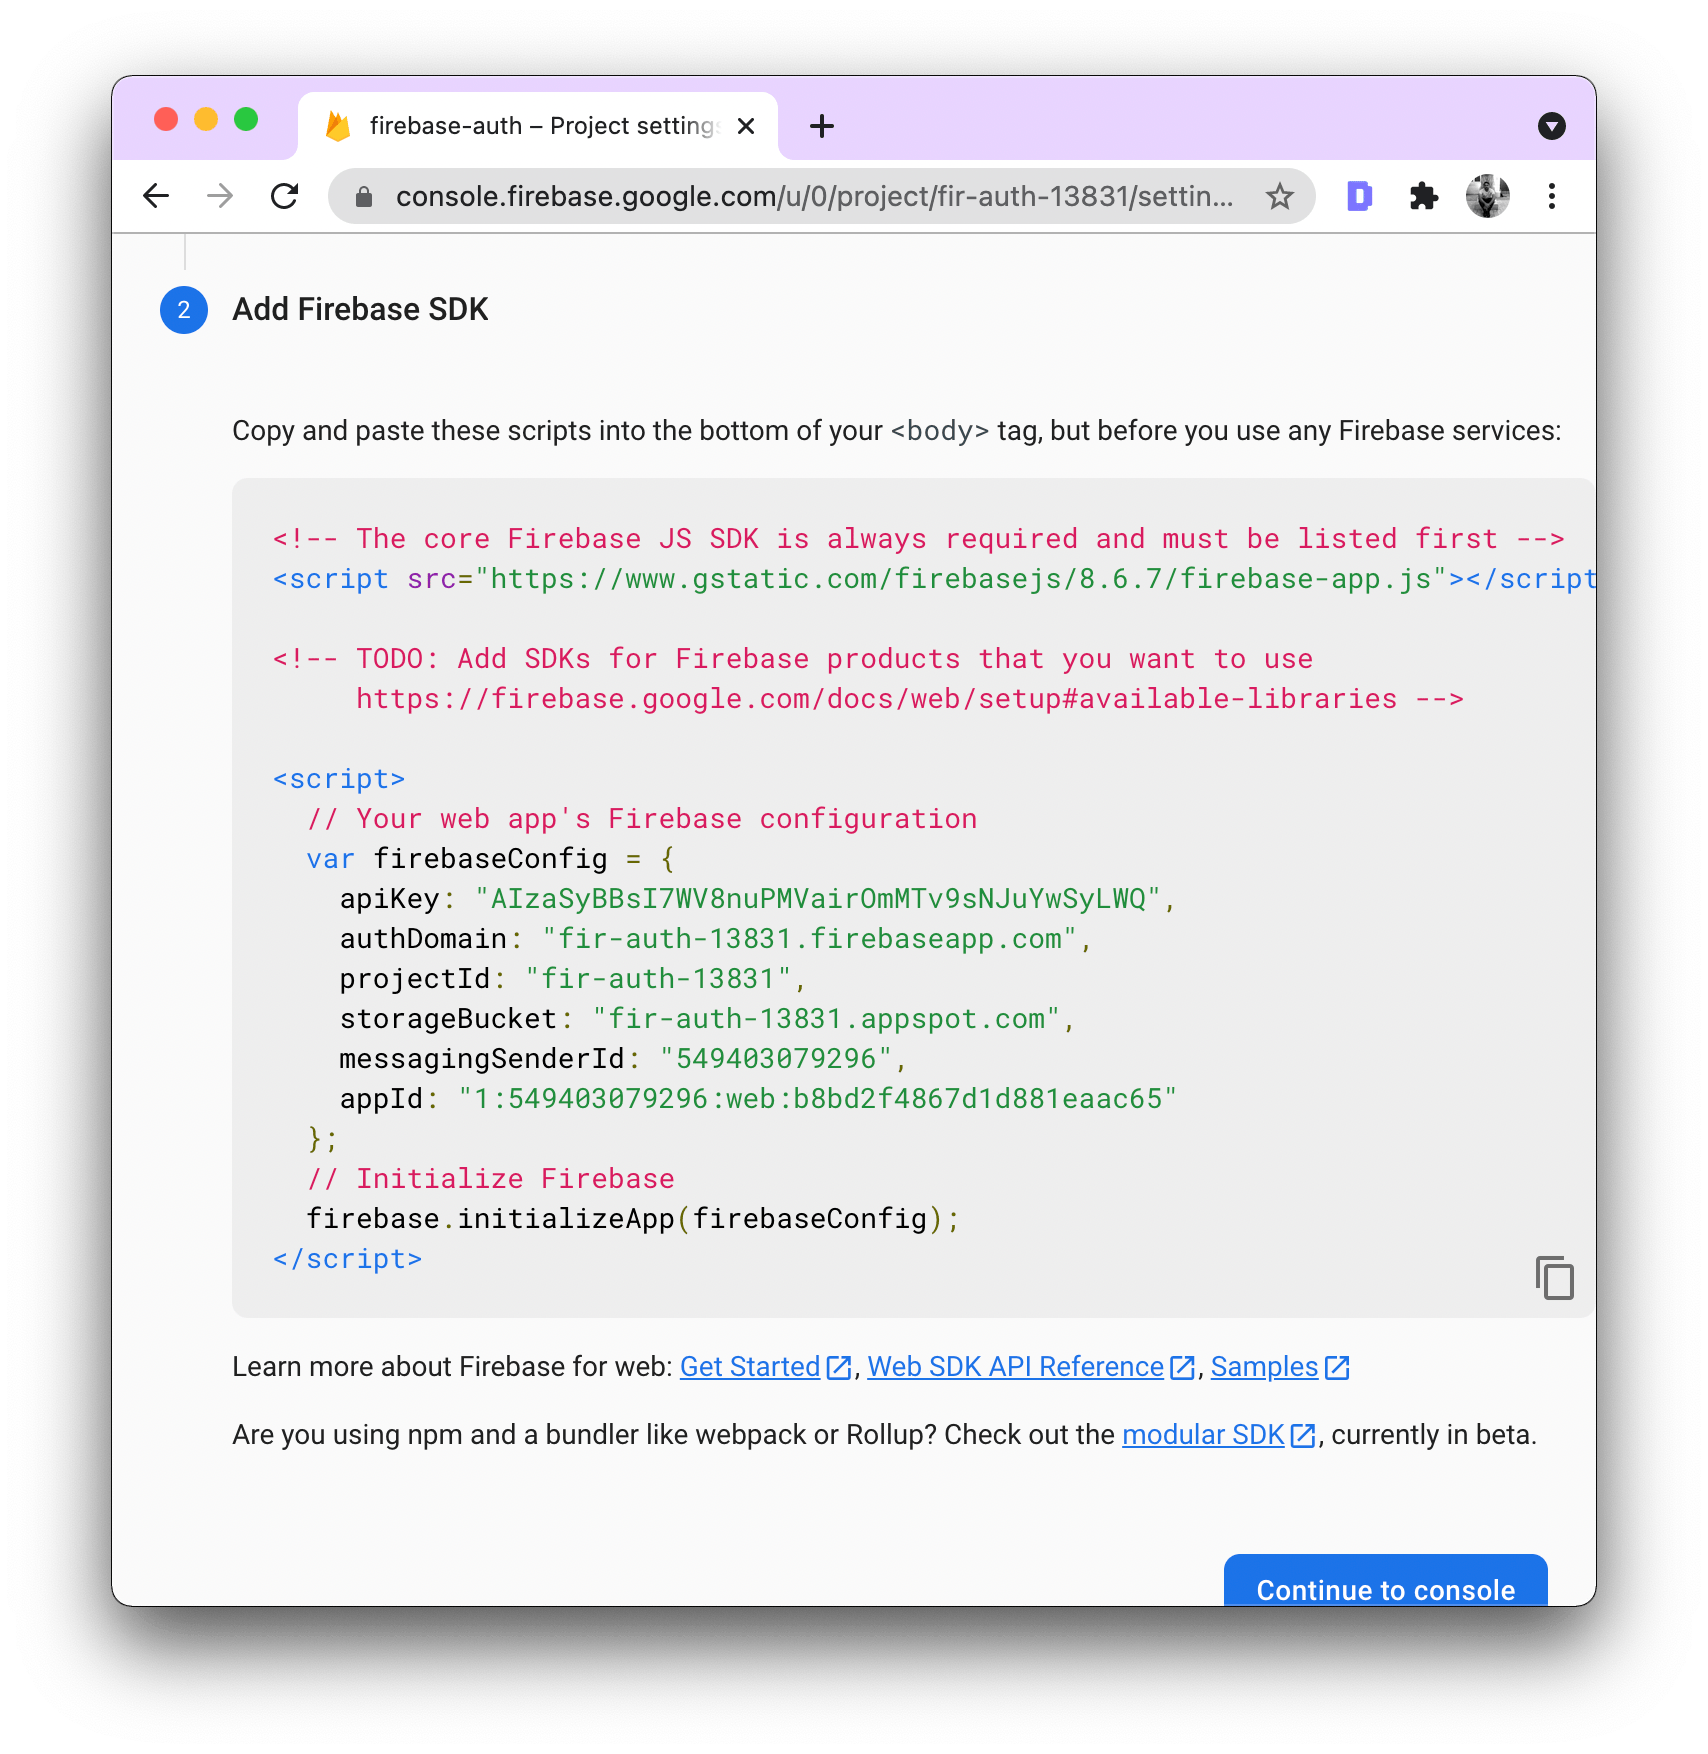Click the Initialize Firebase comment line
Screen dimensions: 1708x1754
[x=491, y=1179]
